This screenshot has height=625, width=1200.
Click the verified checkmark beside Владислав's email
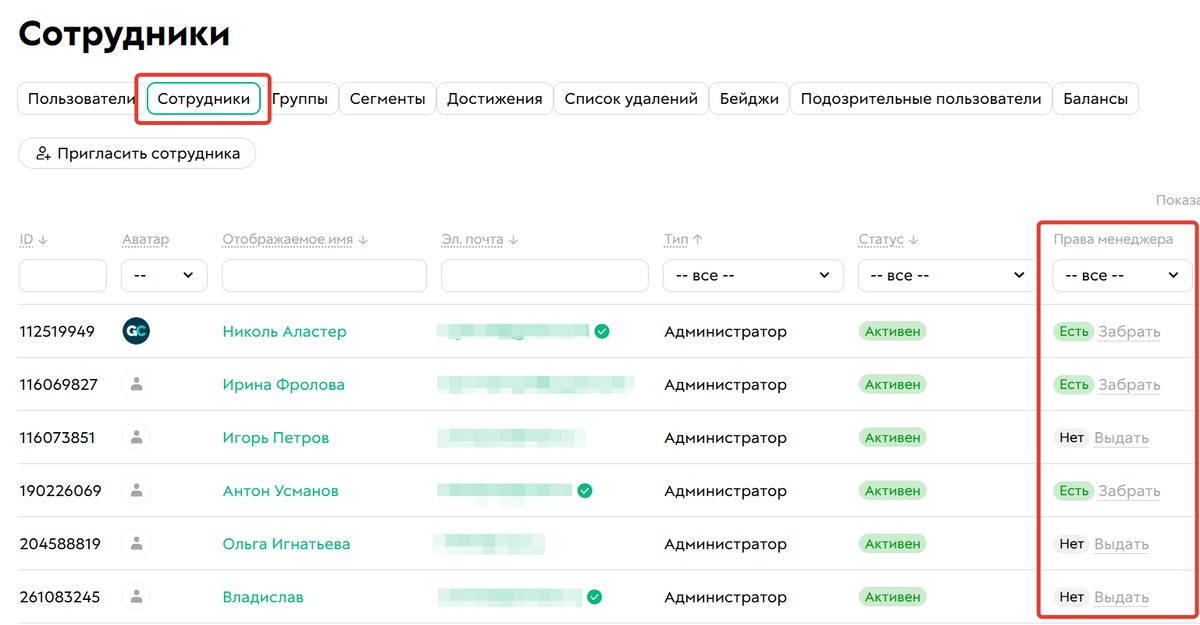pyautogui.click(x=594, y=596)
